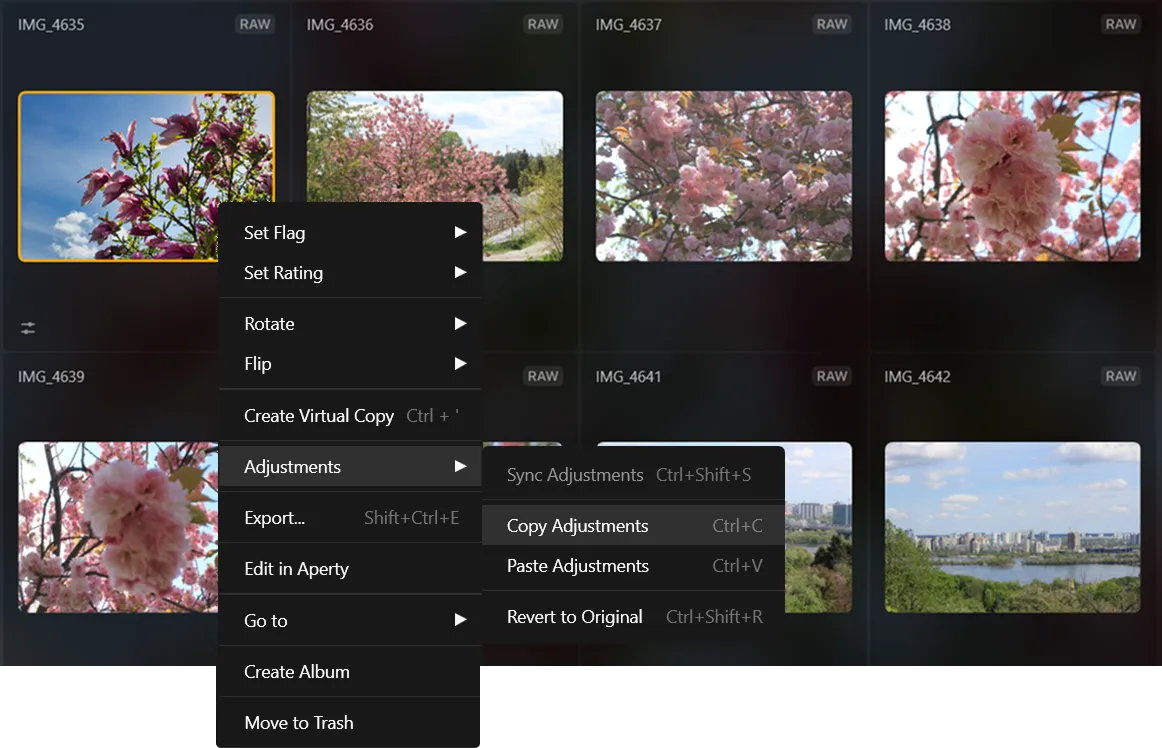Click the RAW badge on IMG_4636
The image size is (1162, 748).
pos(543,24)
